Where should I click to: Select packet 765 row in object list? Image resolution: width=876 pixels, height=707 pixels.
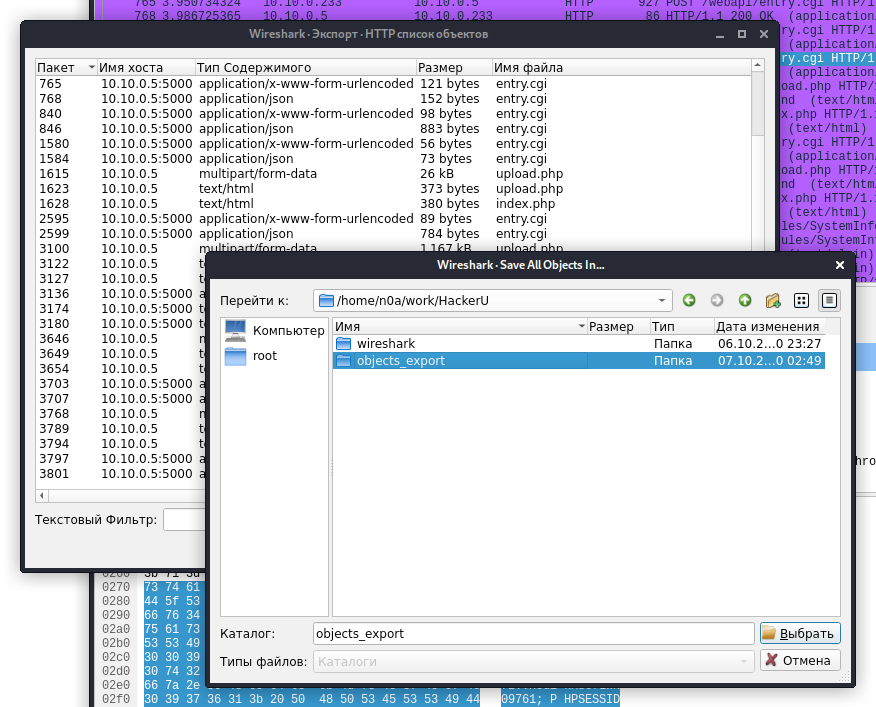(393, 84)
